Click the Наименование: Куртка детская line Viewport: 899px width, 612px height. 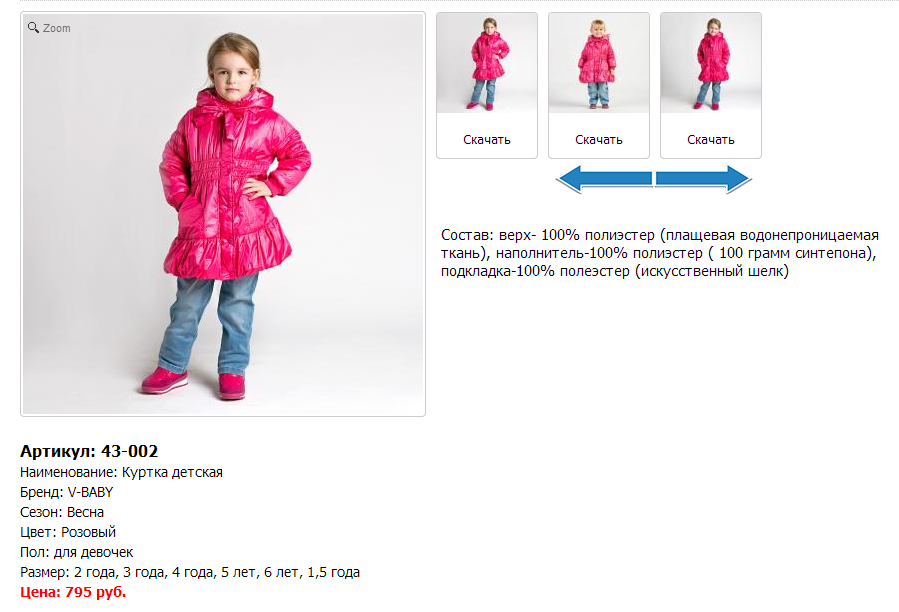point(121,472)
